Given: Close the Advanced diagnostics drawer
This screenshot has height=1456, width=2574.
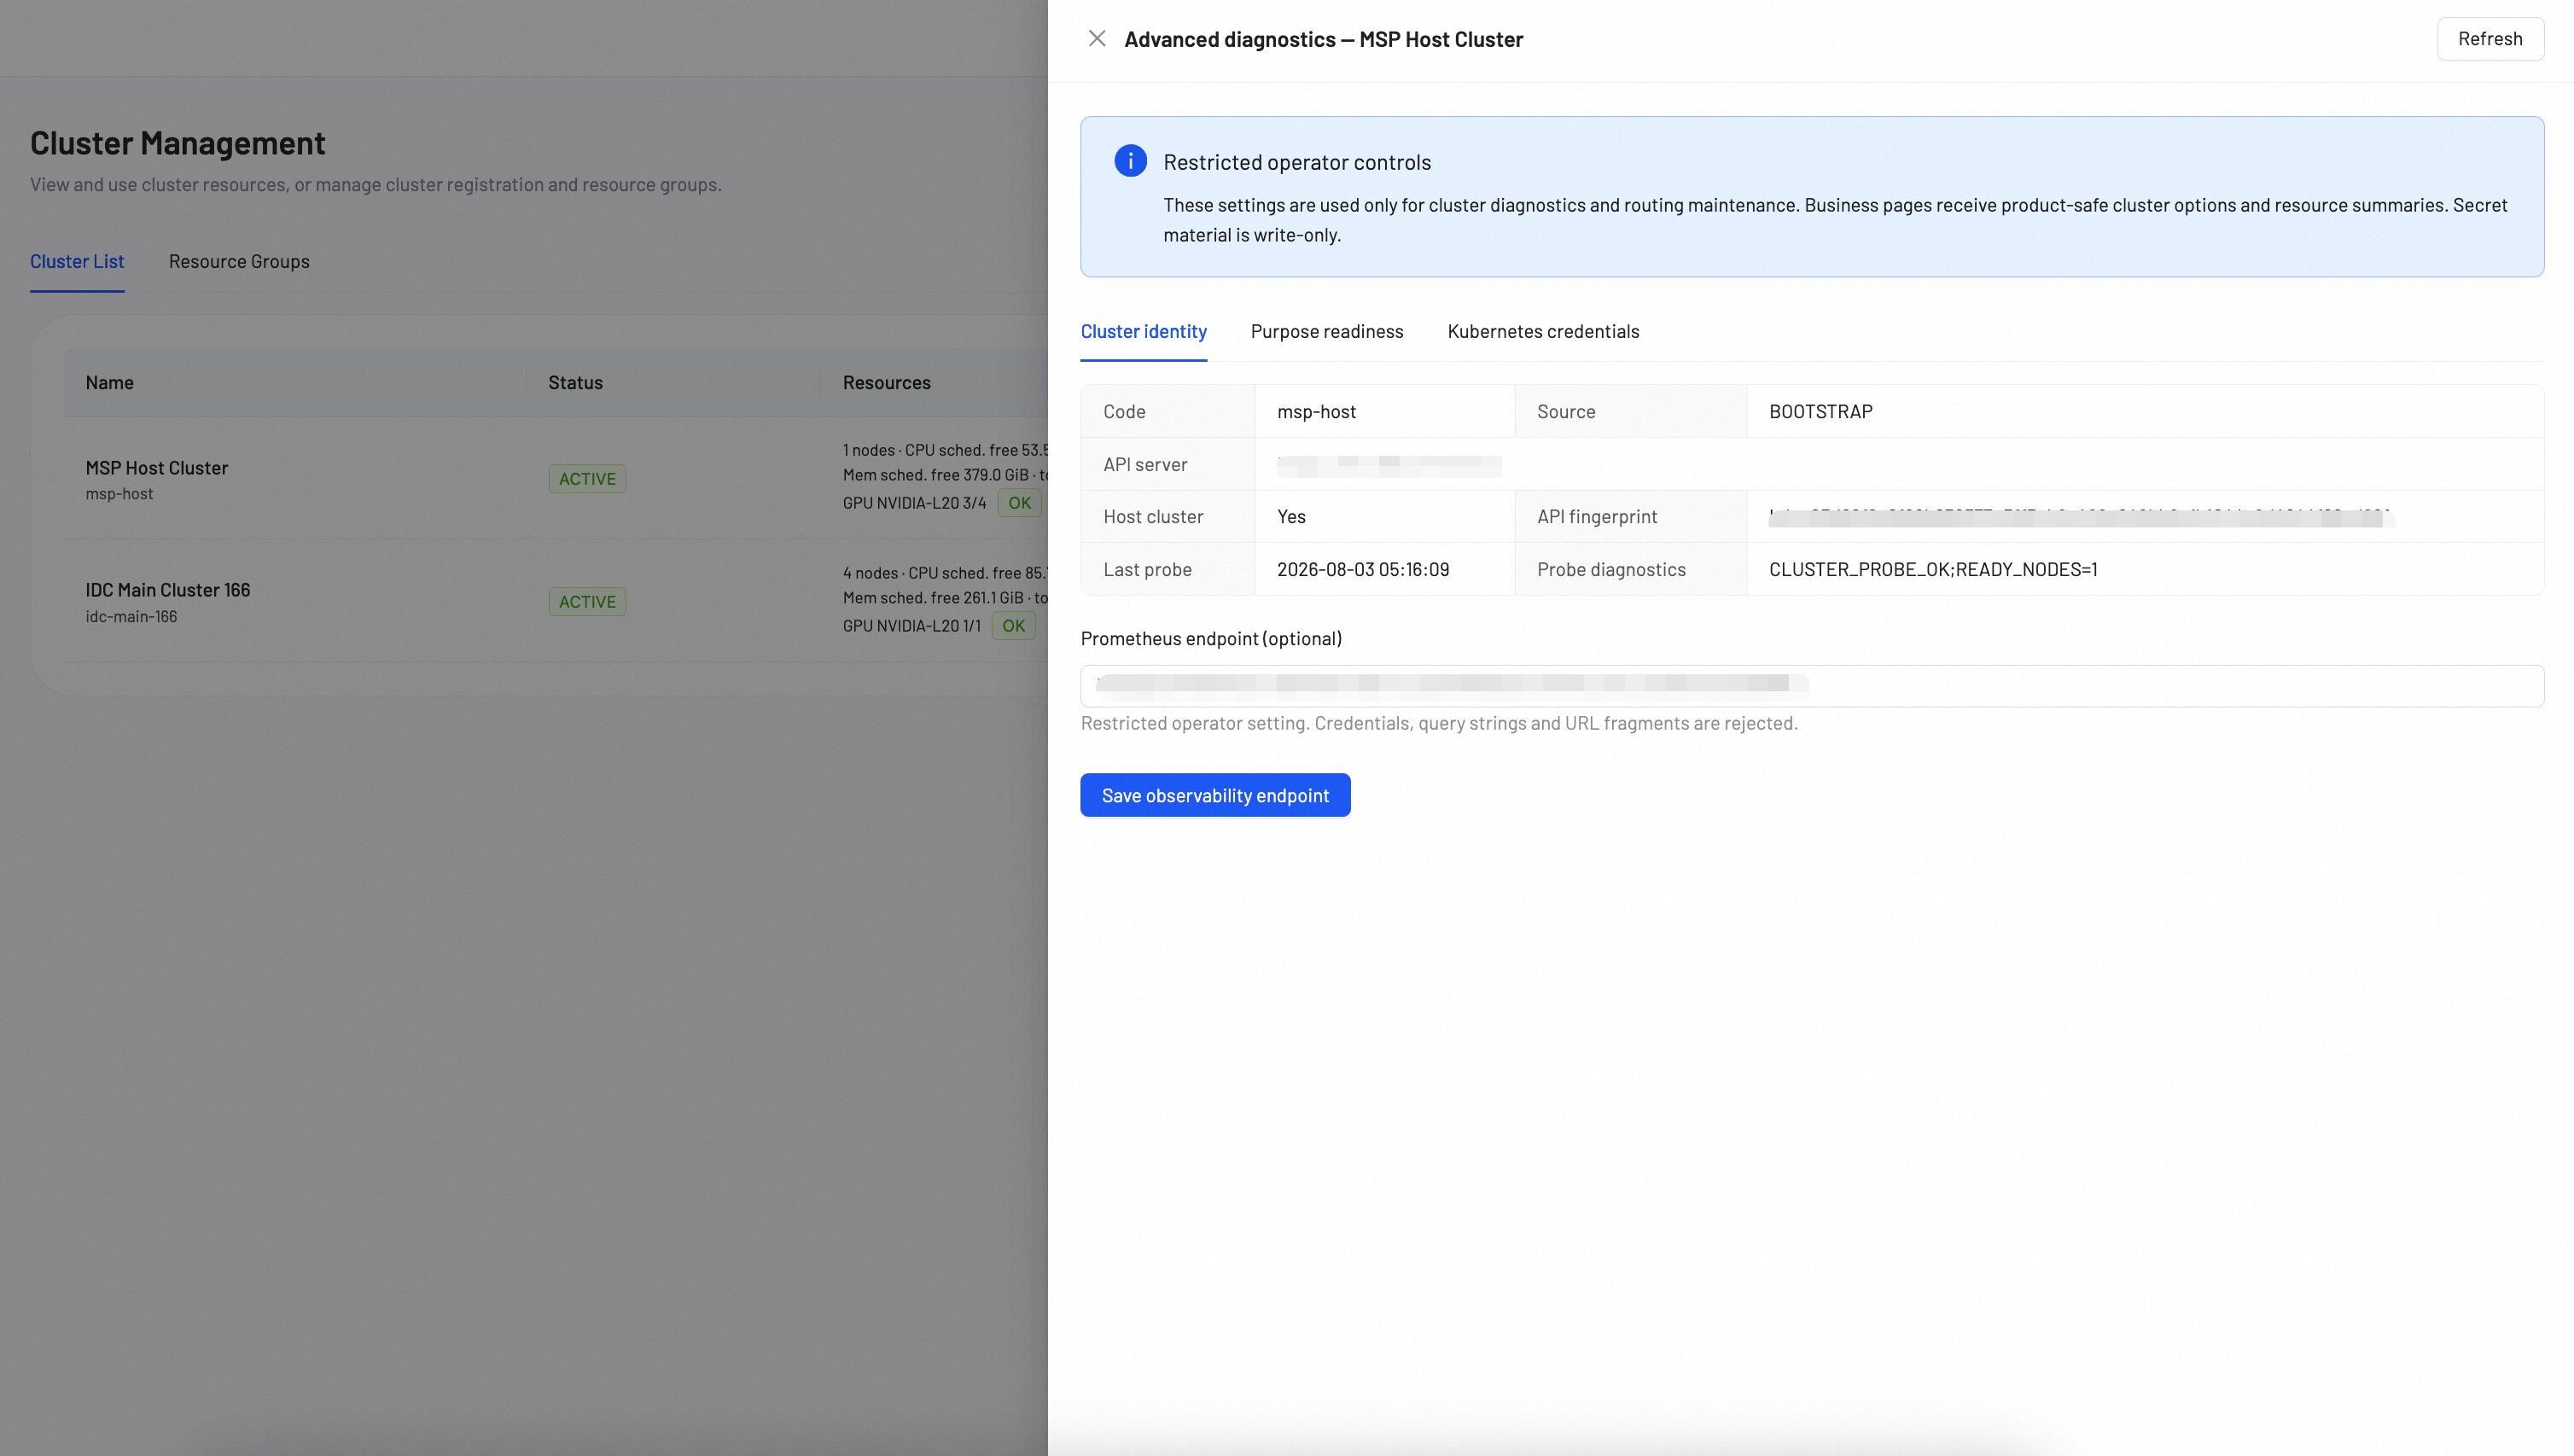Looking at the screenshot, I should (x=1097, y=39).
